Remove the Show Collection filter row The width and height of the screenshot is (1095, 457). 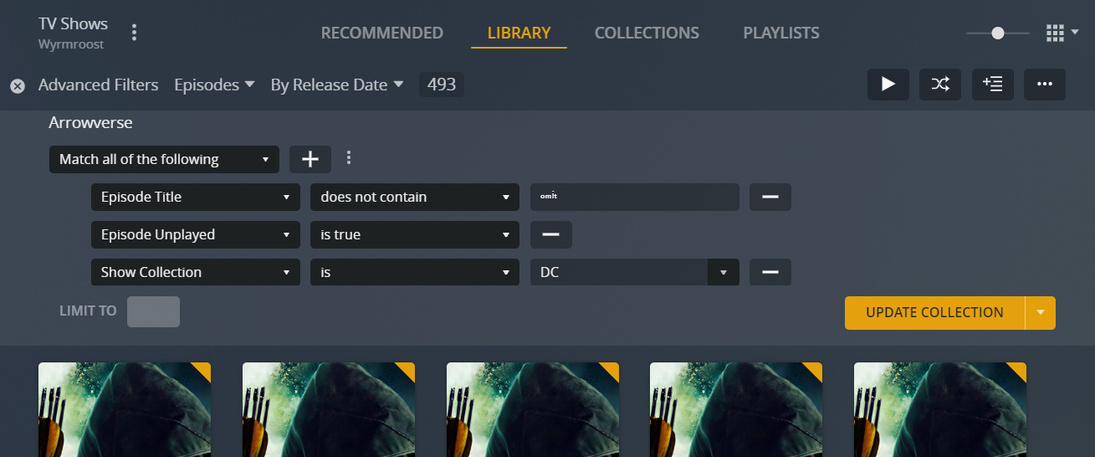770,272
